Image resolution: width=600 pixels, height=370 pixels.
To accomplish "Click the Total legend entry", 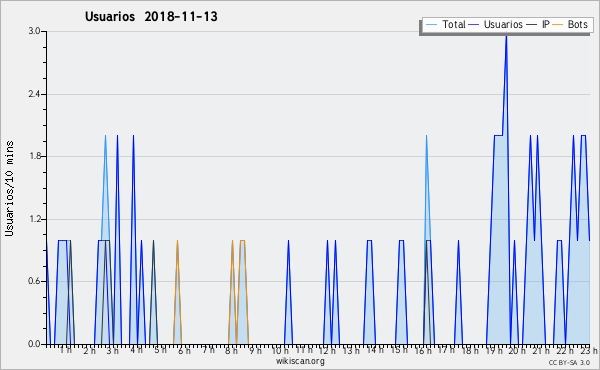I will point(445,24).
